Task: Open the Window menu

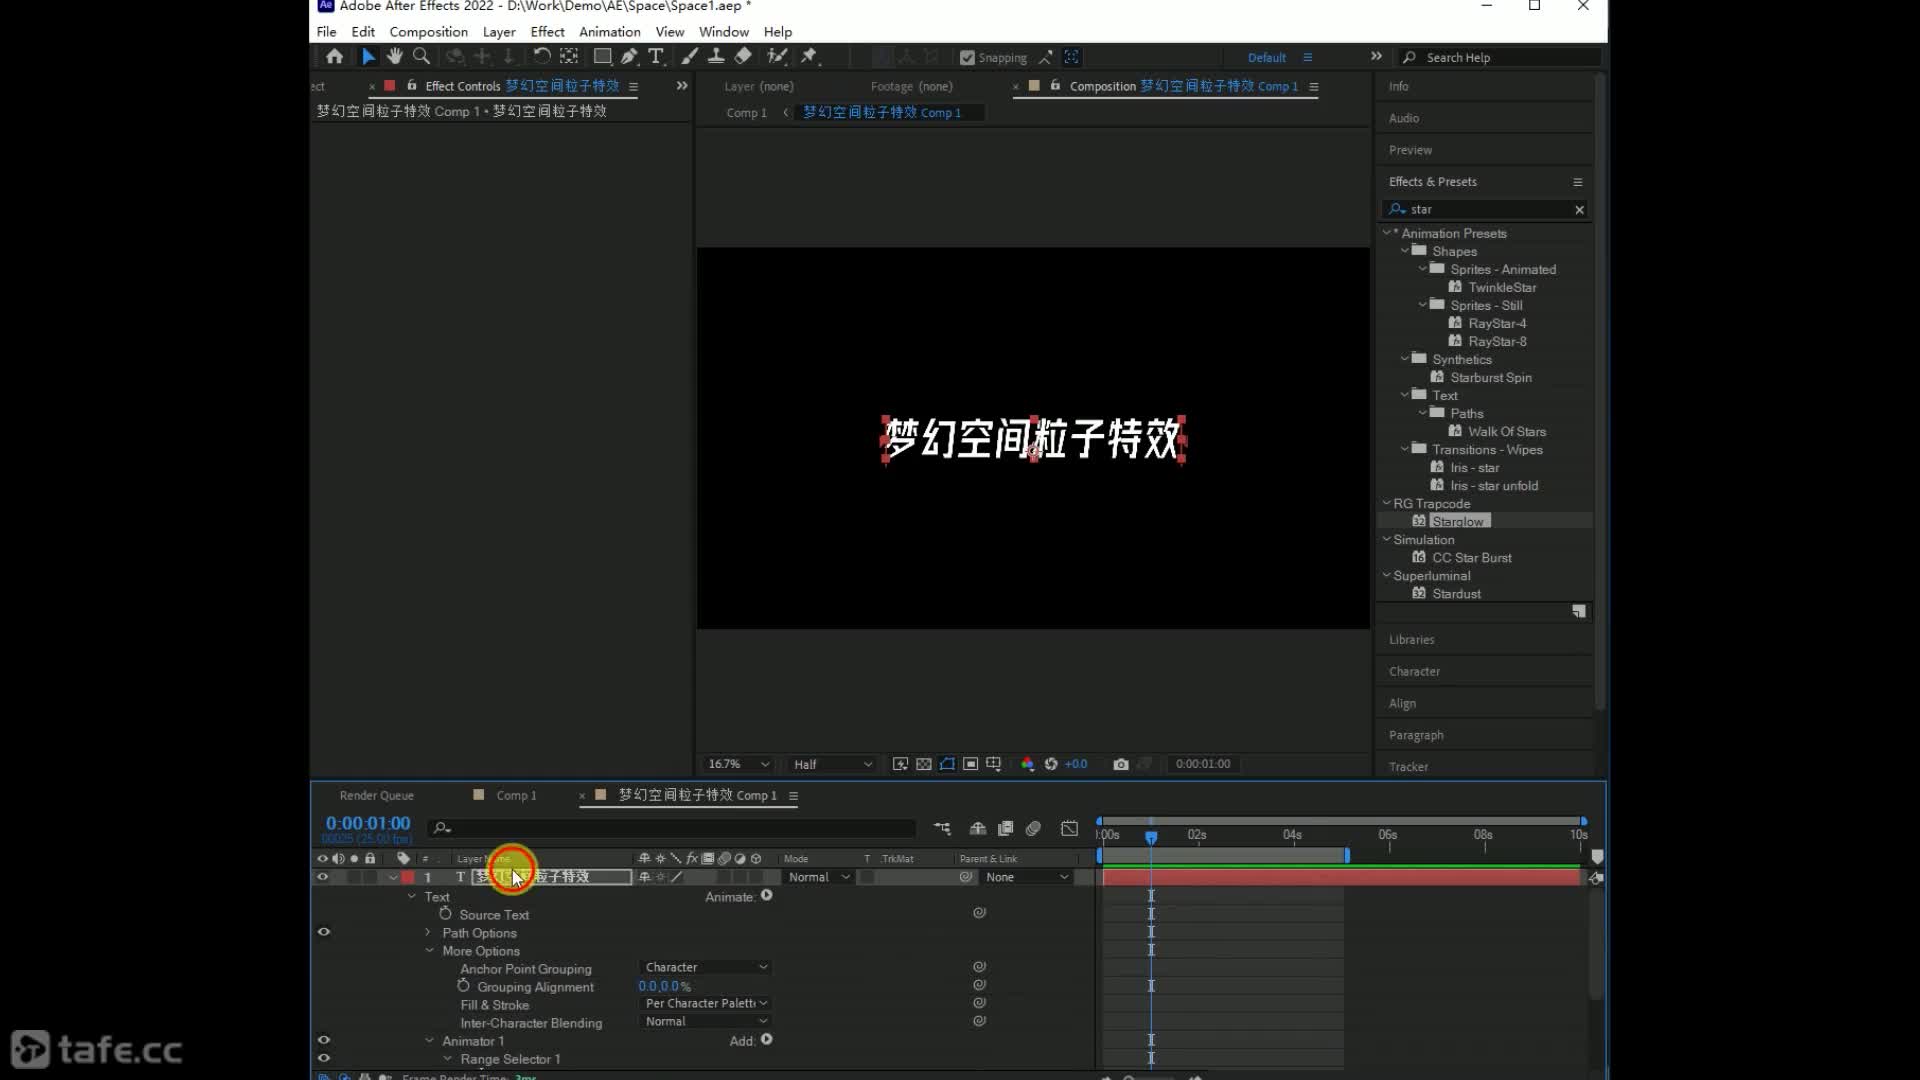Action: pos(724,32)
